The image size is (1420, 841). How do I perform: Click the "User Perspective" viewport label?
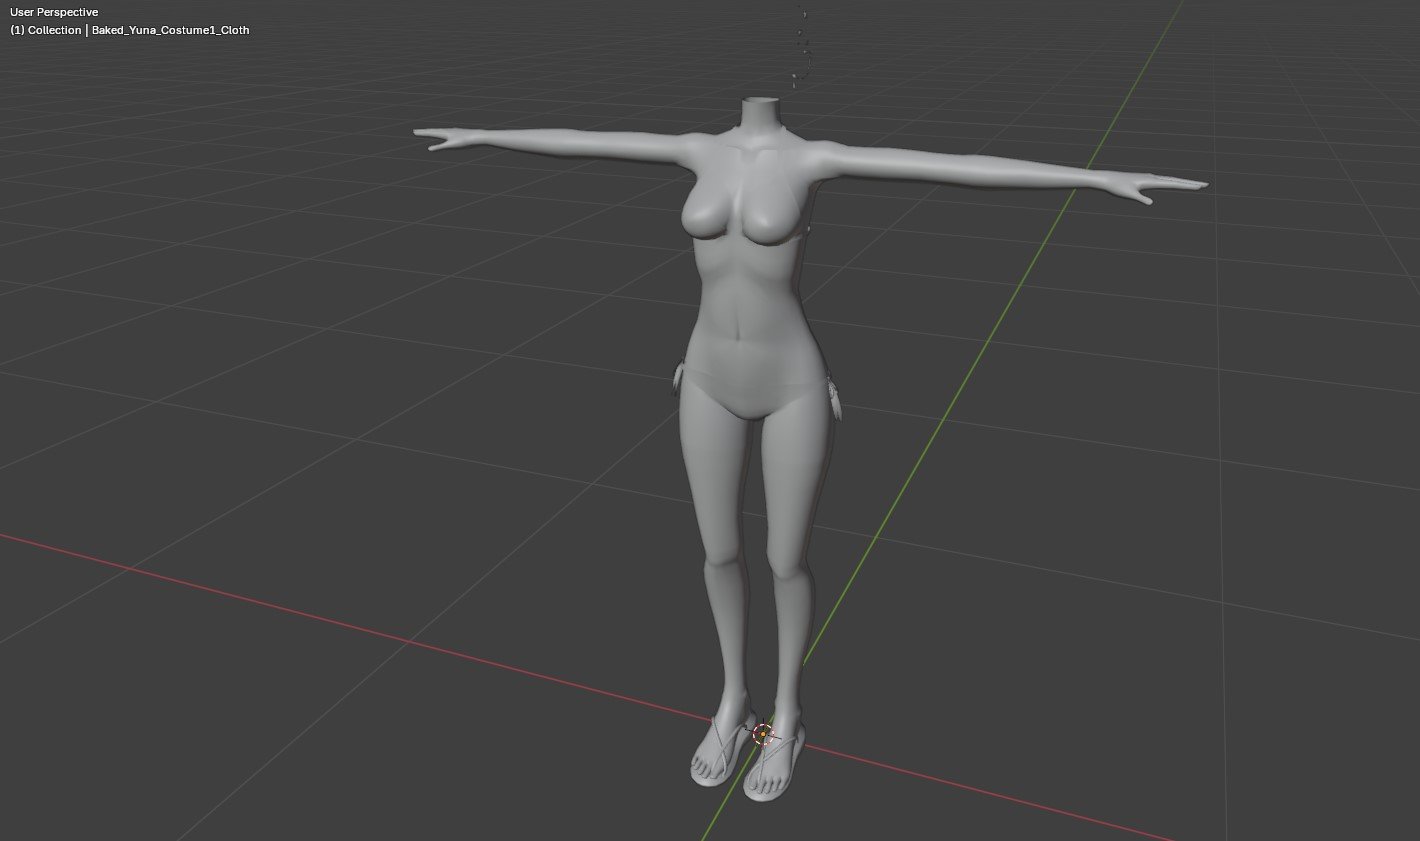point(54,12)
